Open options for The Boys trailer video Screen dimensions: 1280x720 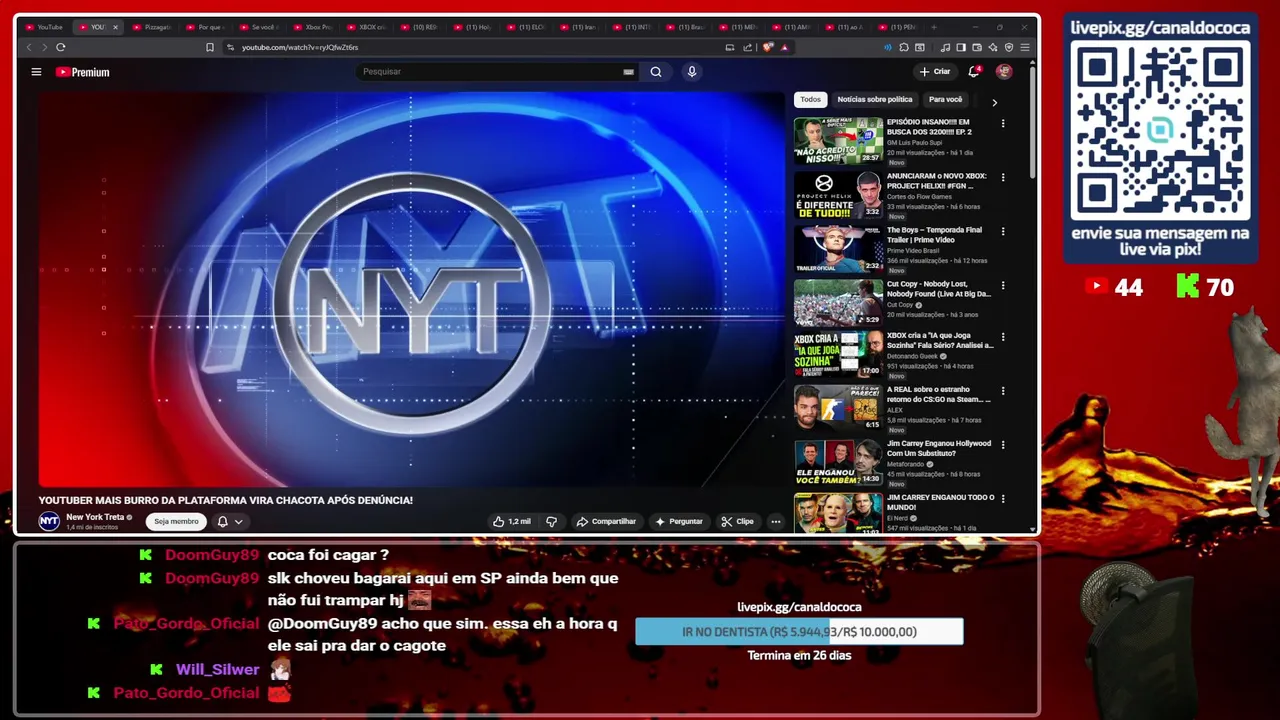1003,232
